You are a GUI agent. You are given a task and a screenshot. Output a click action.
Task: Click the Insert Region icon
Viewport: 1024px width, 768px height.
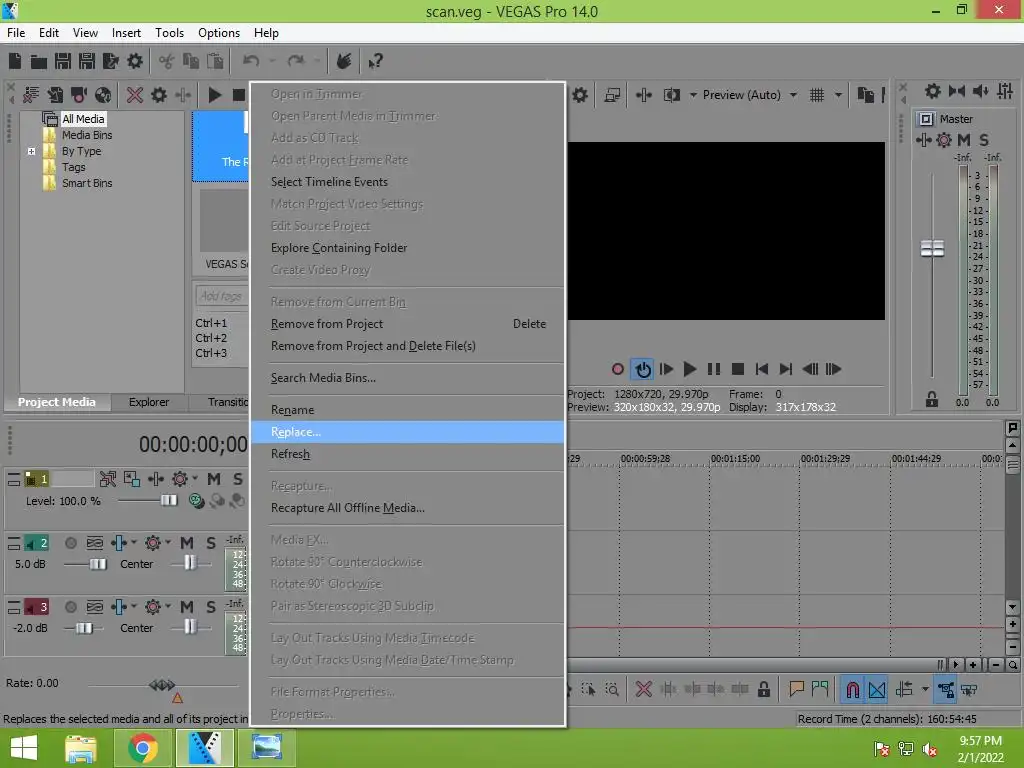tap(820, 690)
